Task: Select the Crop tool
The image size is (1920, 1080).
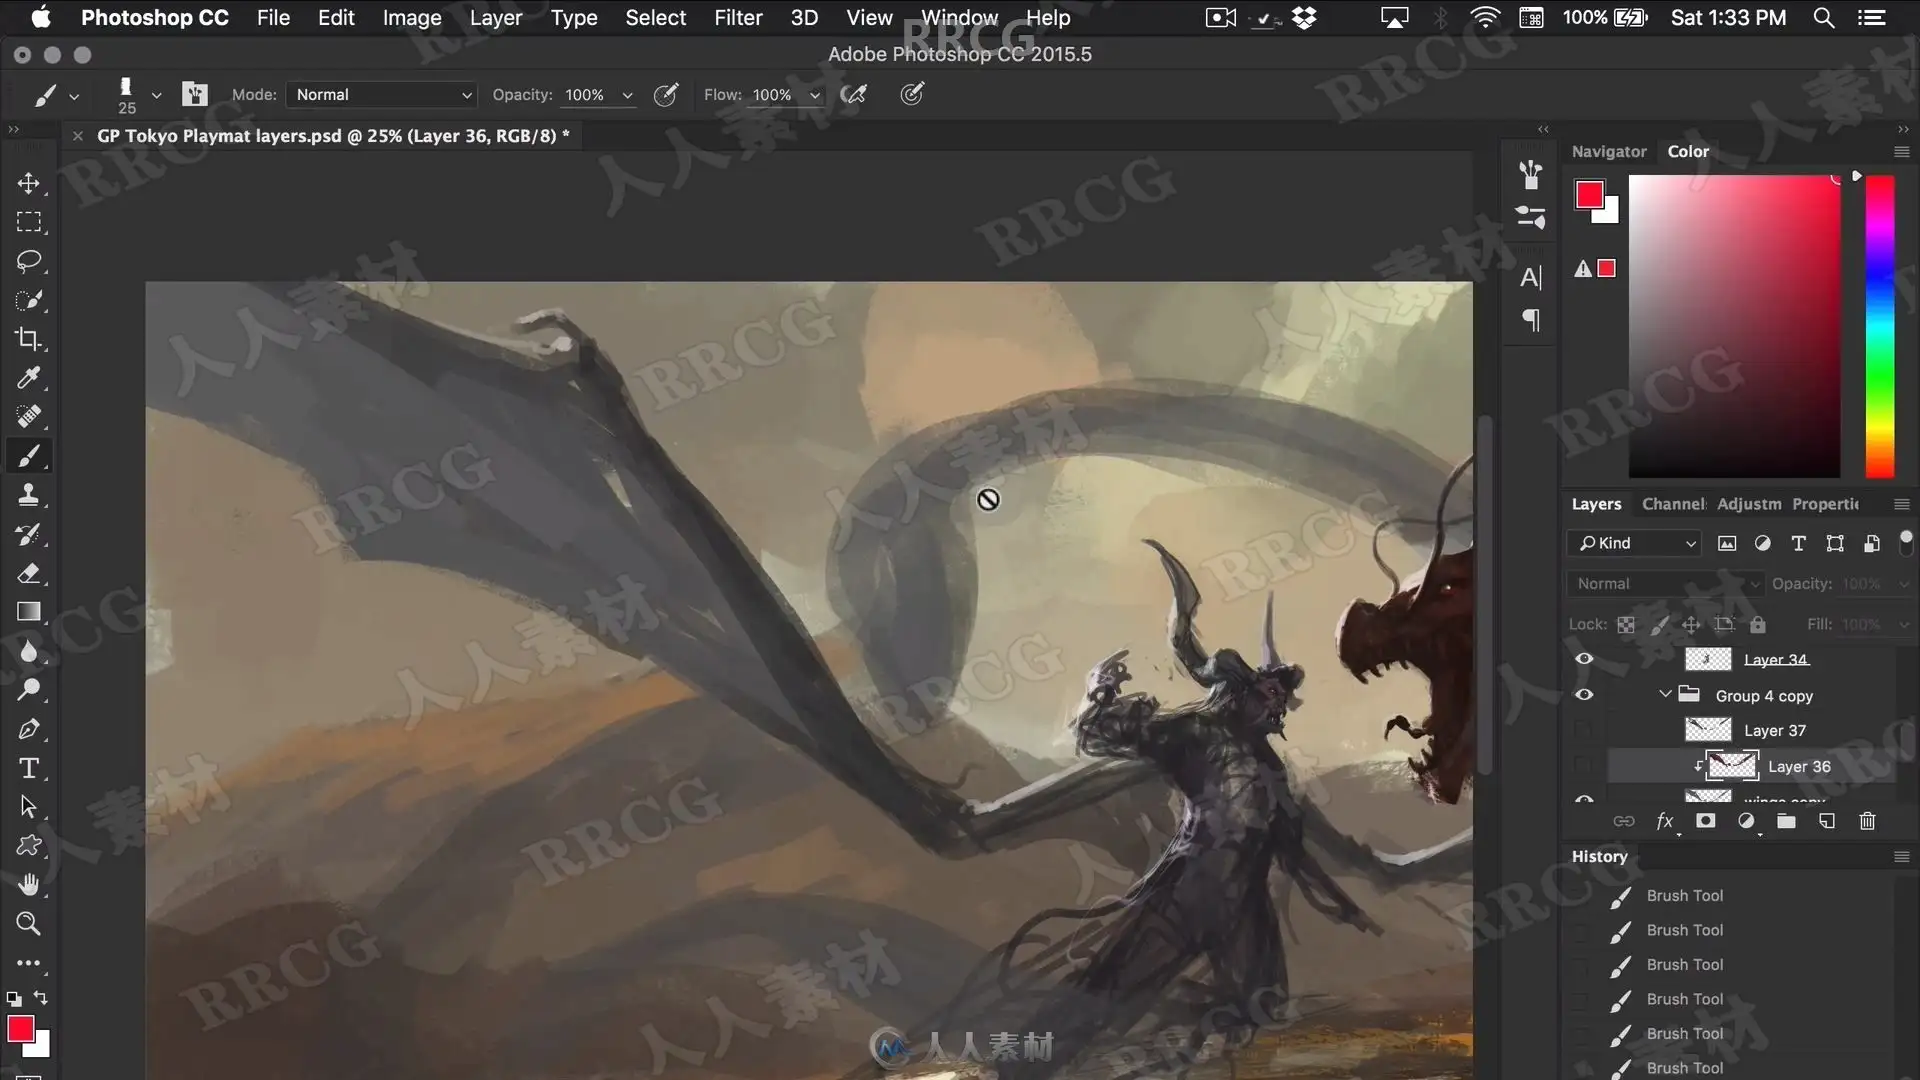Action: pyautogui.click(x=28, y=339)
